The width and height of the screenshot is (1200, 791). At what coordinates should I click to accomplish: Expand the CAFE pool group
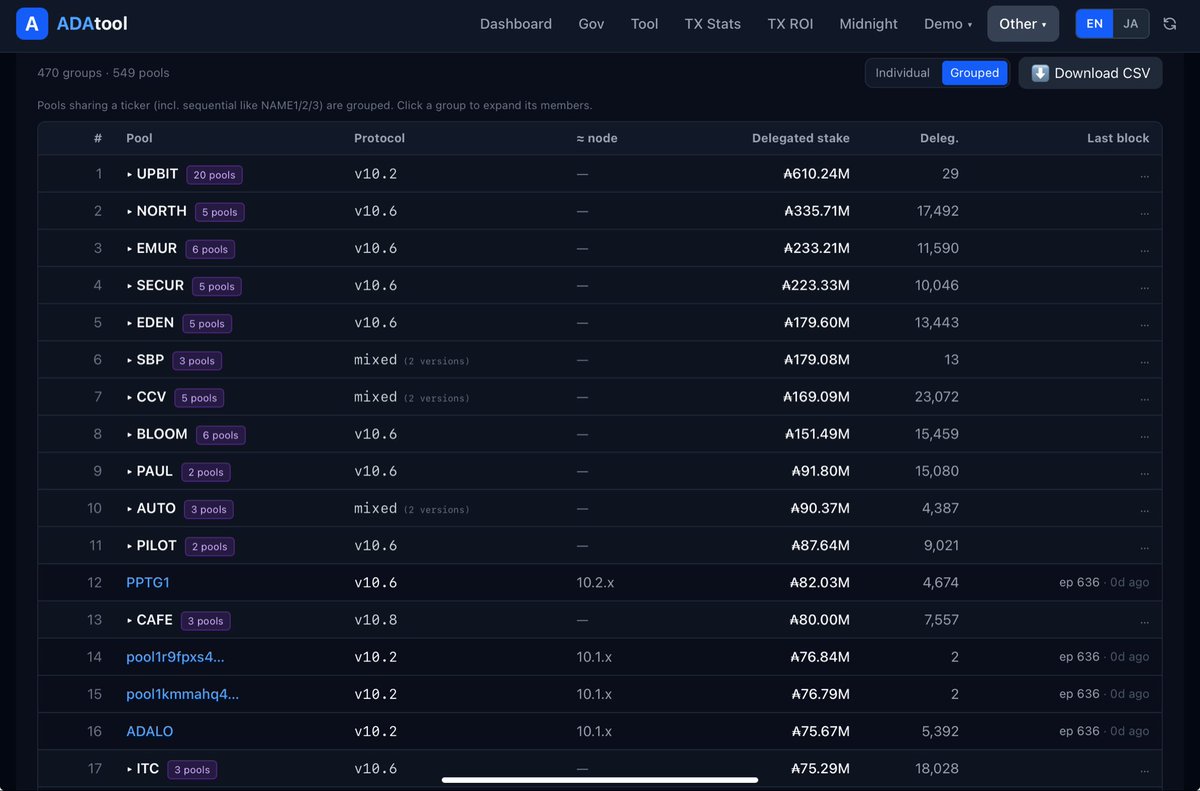pos(149,620)
